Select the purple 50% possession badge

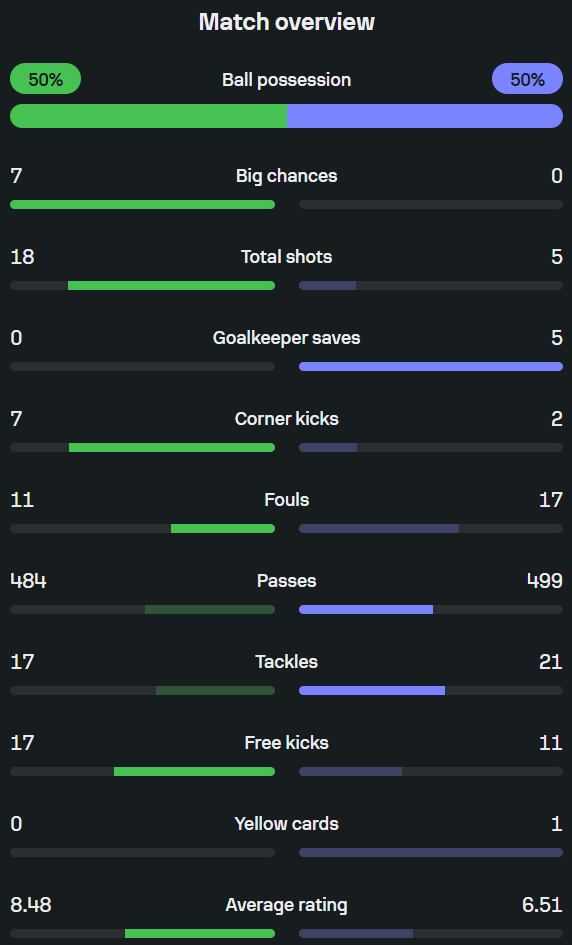527,79
